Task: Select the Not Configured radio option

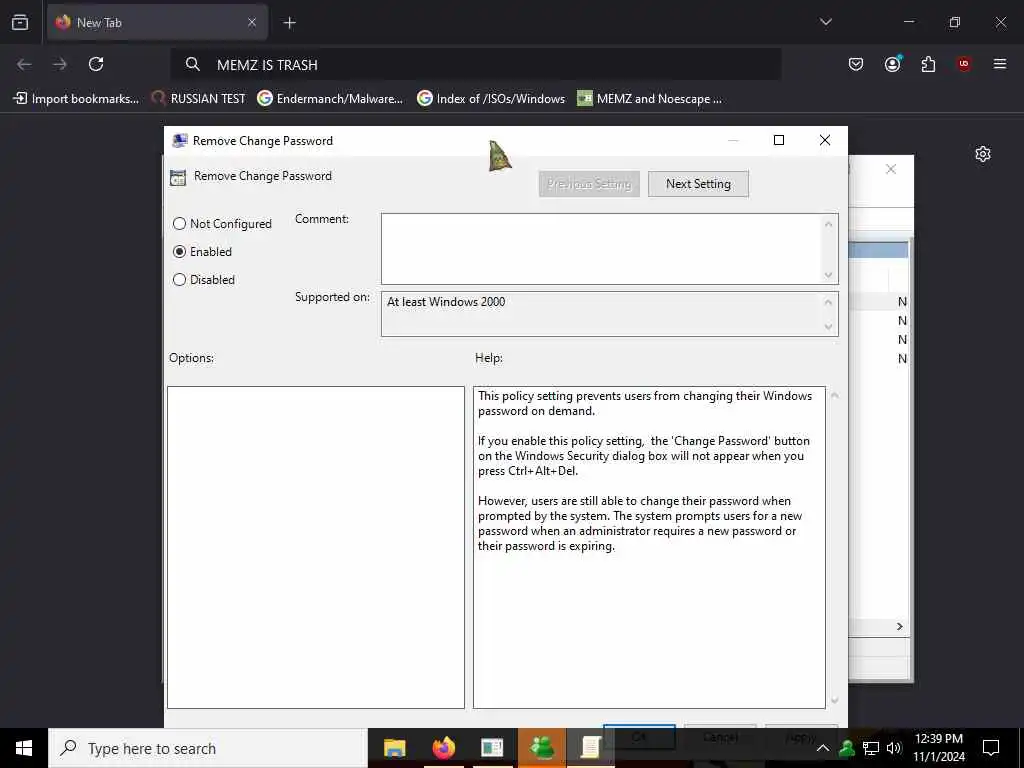Action: [x=222, y=223]
